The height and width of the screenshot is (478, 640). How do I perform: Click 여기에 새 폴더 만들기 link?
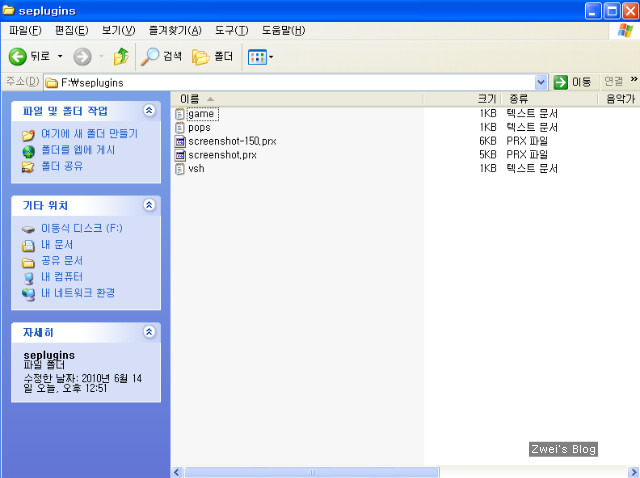tap(89, 133)
